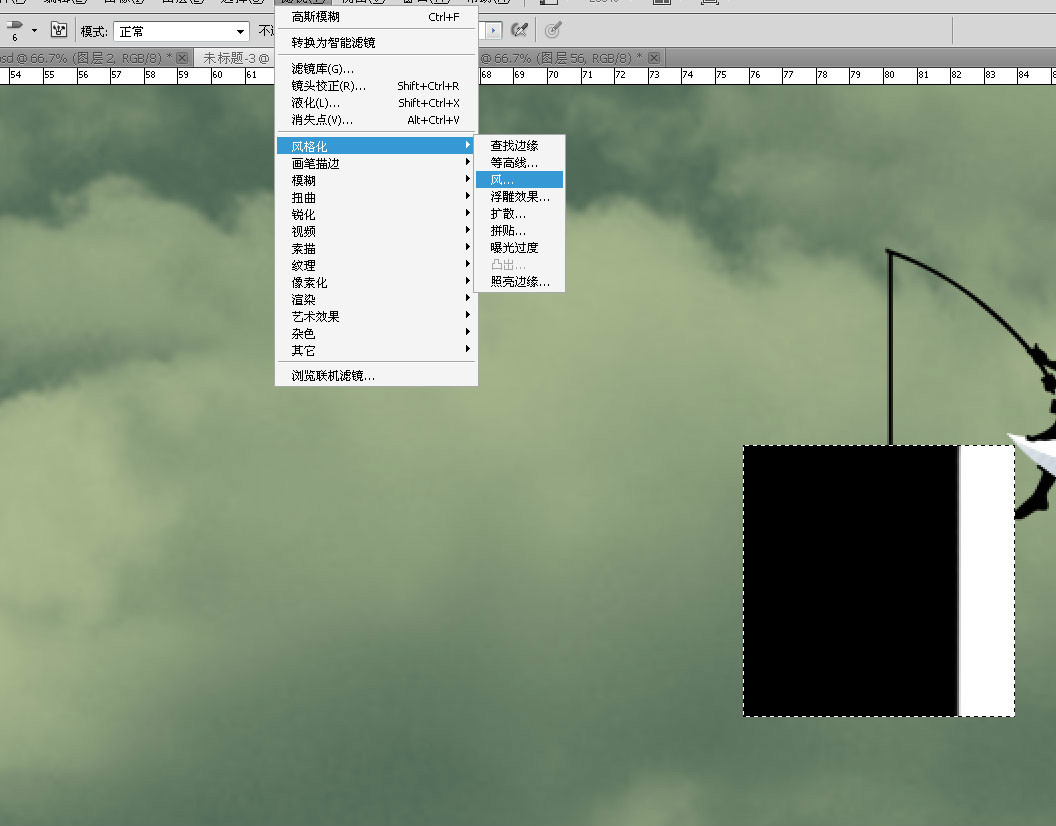This screenshot has width=1056, height=826.
Task: Open 滤镜库(G)... filter gallery
Action: [x=376, y=69]
